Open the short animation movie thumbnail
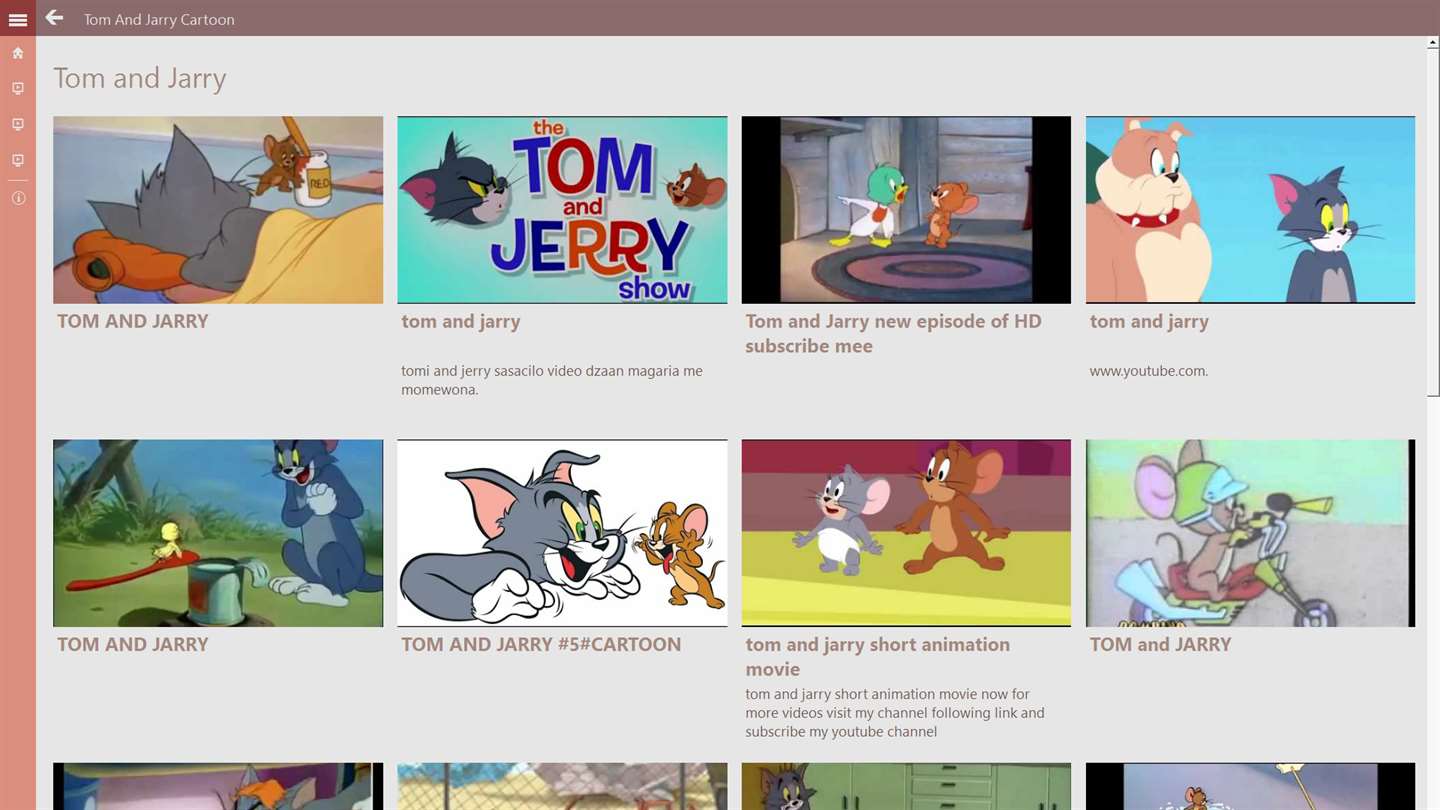The image size is (1440, 810). 906,533
